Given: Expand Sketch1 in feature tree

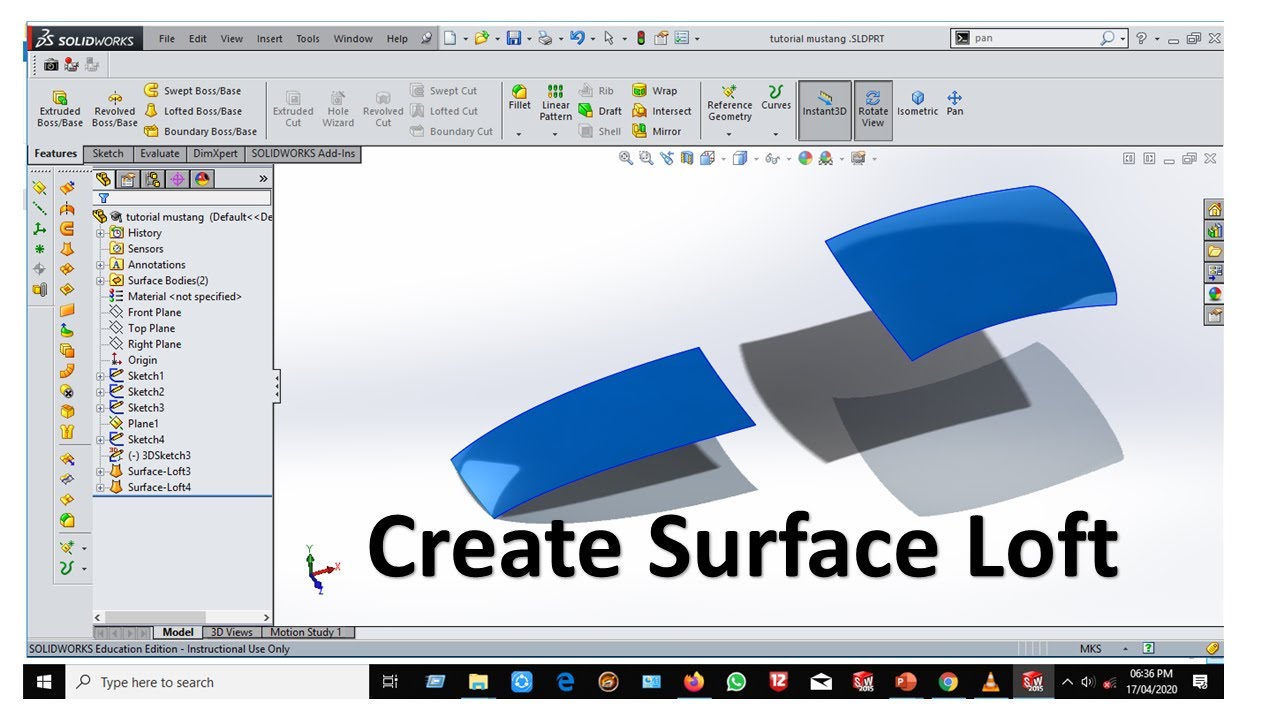Looking at the screenshot, I should 100,376.
